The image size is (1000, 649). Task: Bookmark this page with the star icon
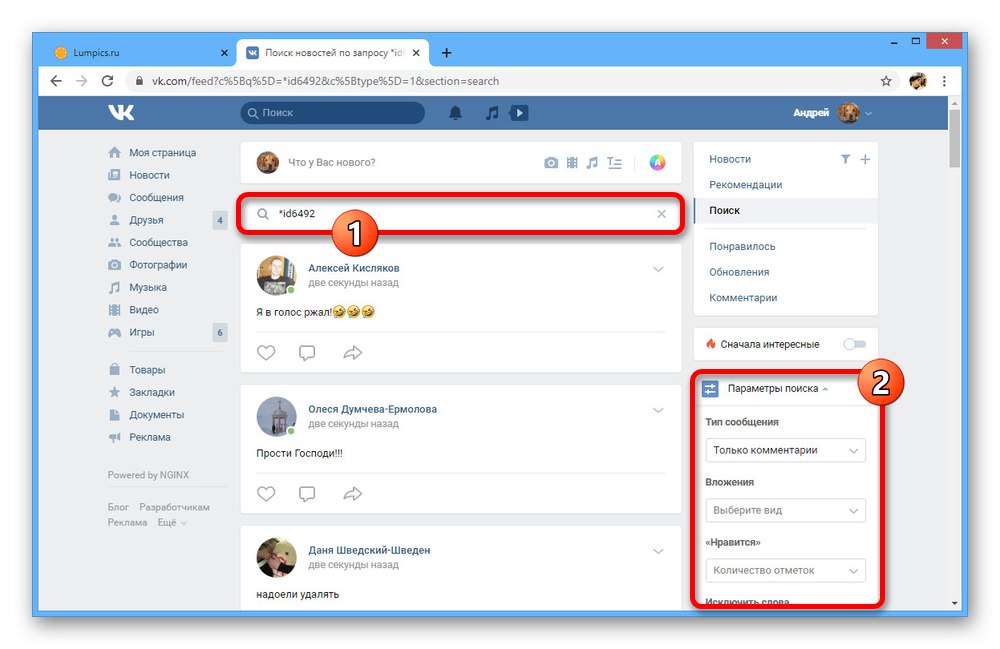pos(886,81)
